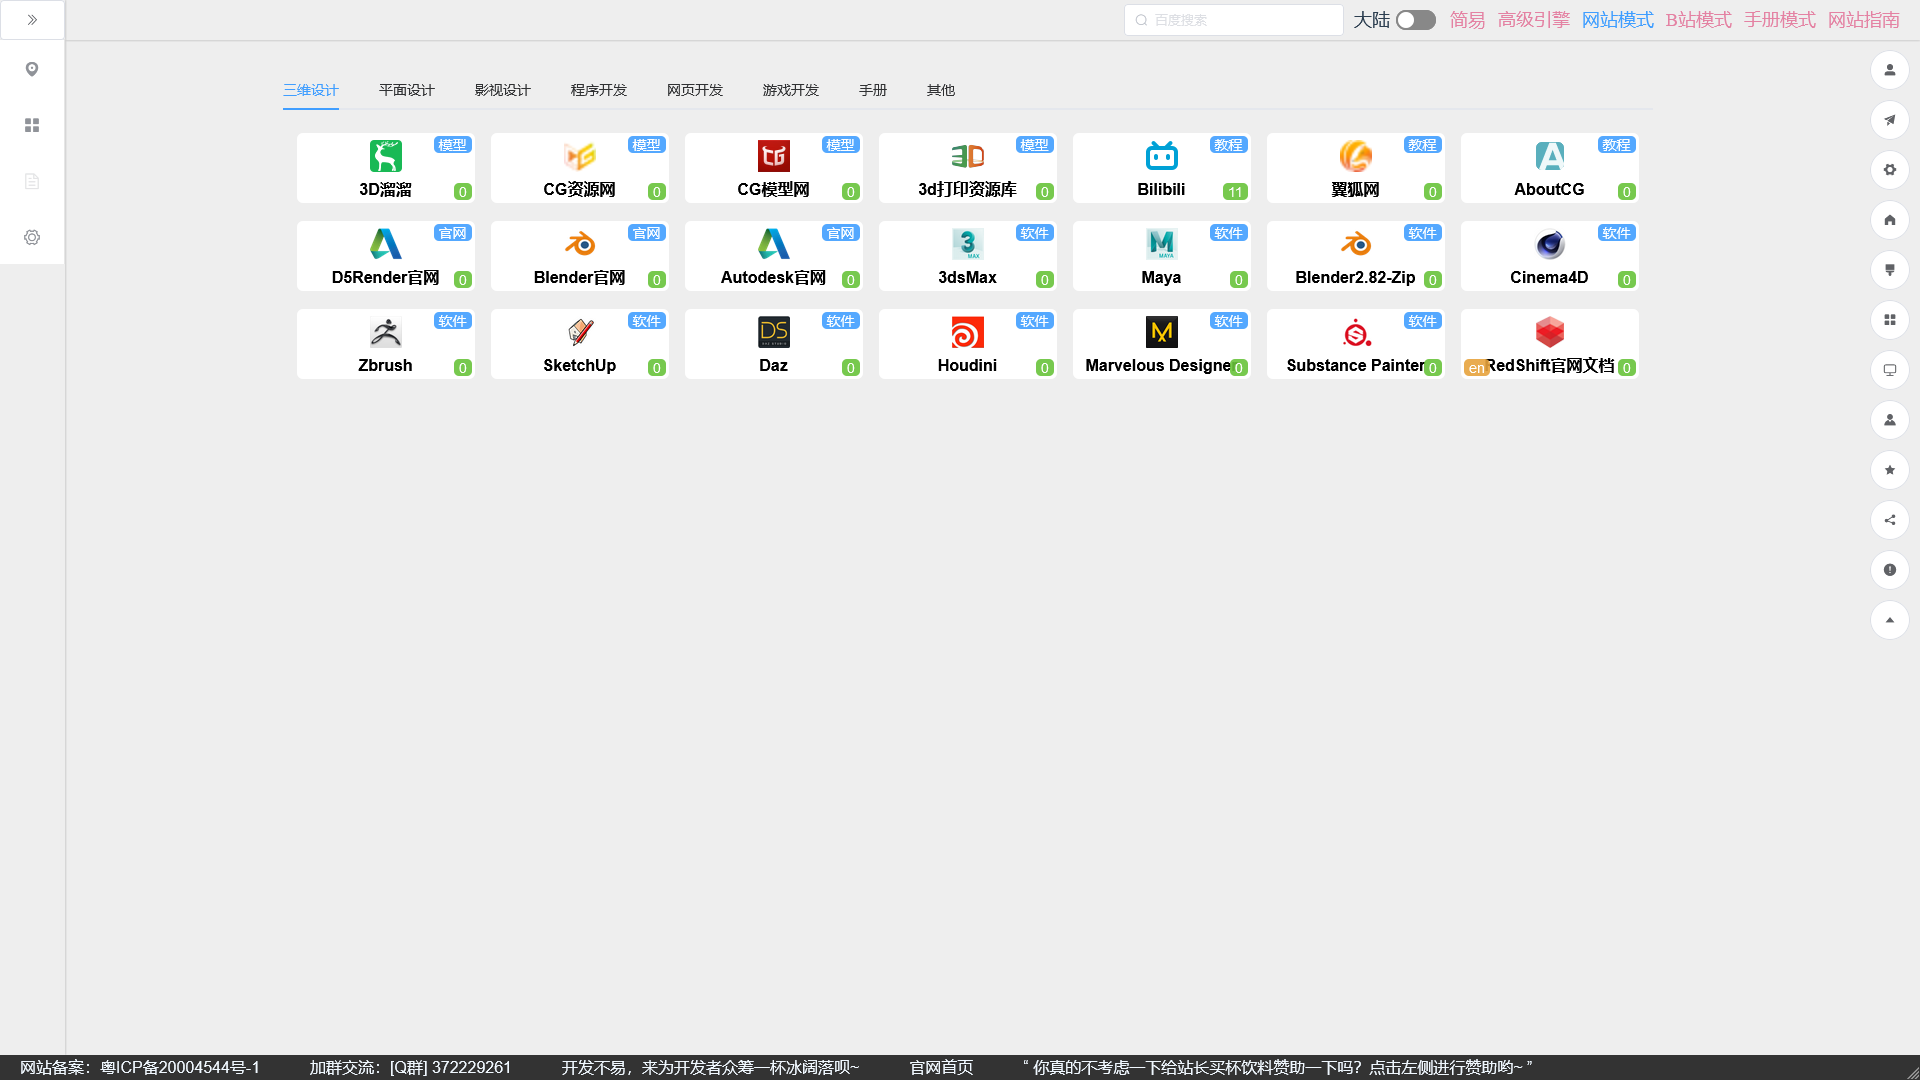1920x1080 pixels.
Task: Open the Bilibili tile icon
Action: (1161, 157)
